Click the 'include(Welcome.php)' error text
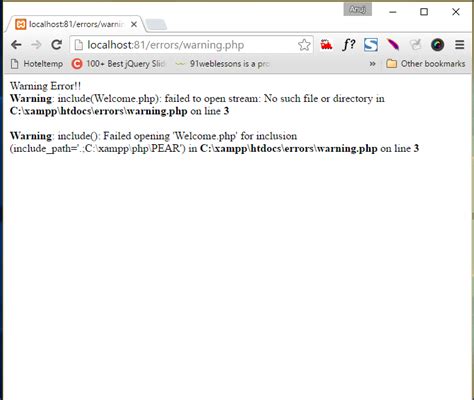Viewport: 474px width, 400px height. [109, 99]
